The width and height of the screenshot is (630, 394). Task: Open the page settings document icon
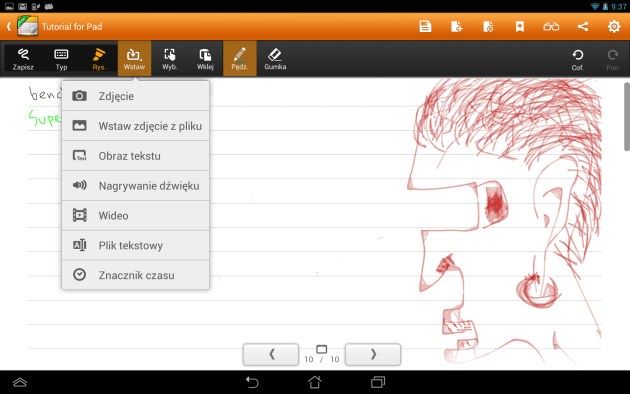pyautogui.click(x=488, y=27)
